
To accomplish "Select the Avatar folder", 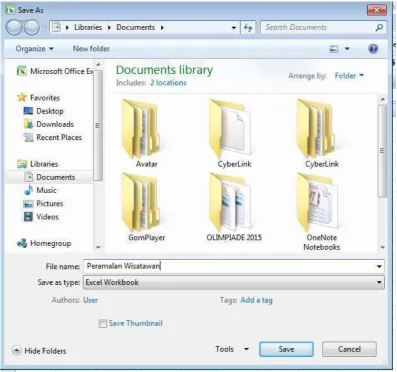I will point(147,133).
